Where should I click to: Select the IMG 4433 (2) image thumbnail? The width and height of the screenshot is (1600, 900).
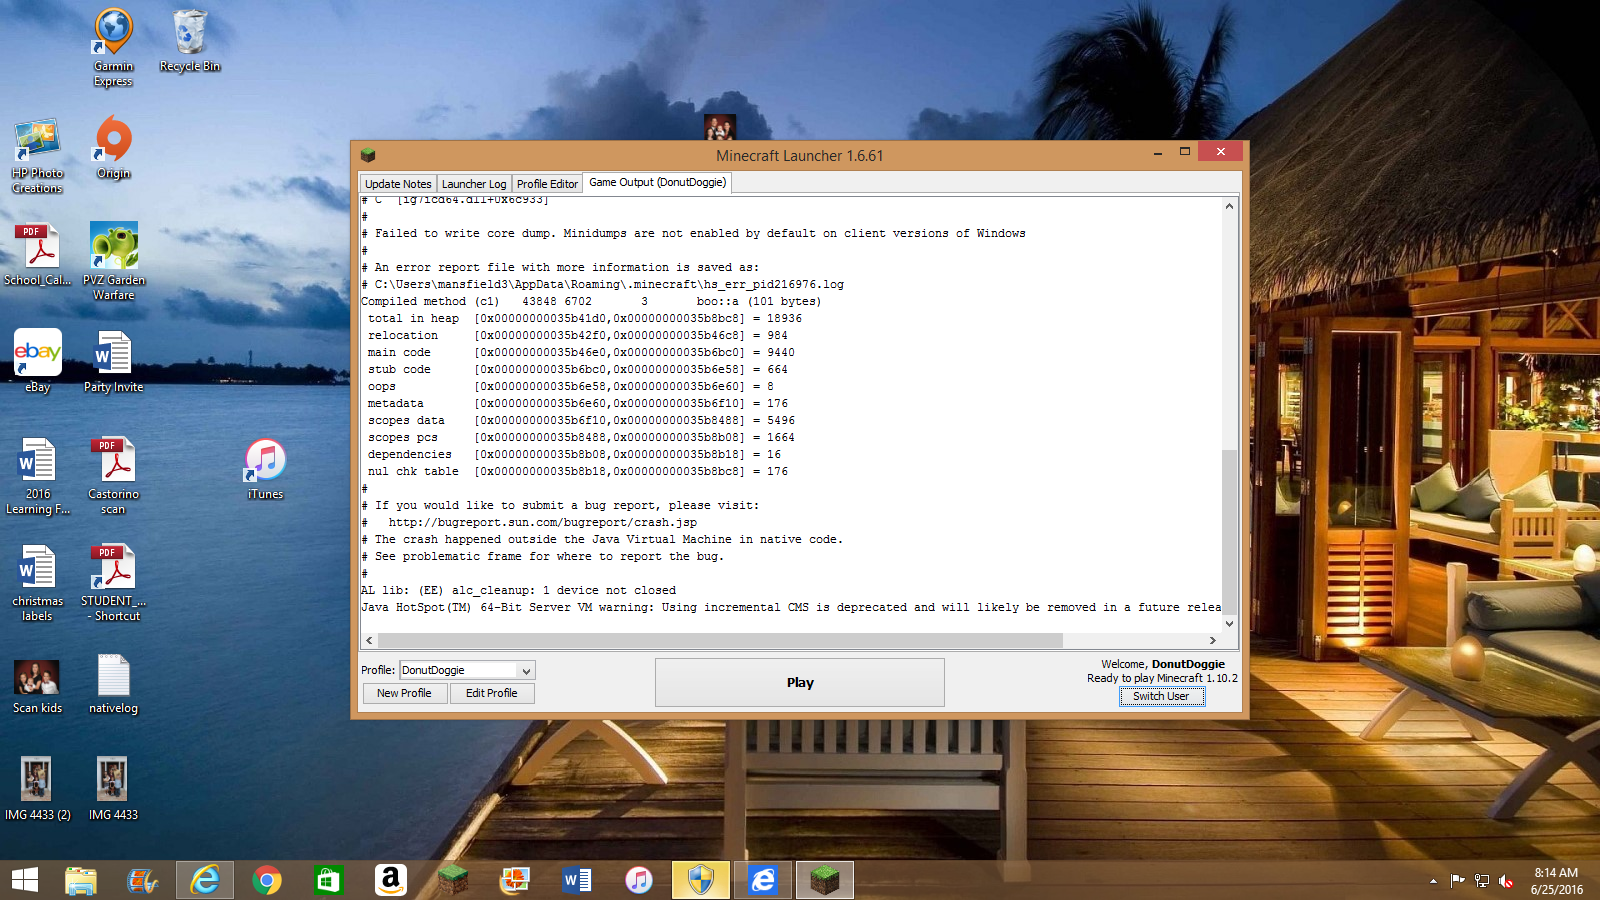pos(37,789)
